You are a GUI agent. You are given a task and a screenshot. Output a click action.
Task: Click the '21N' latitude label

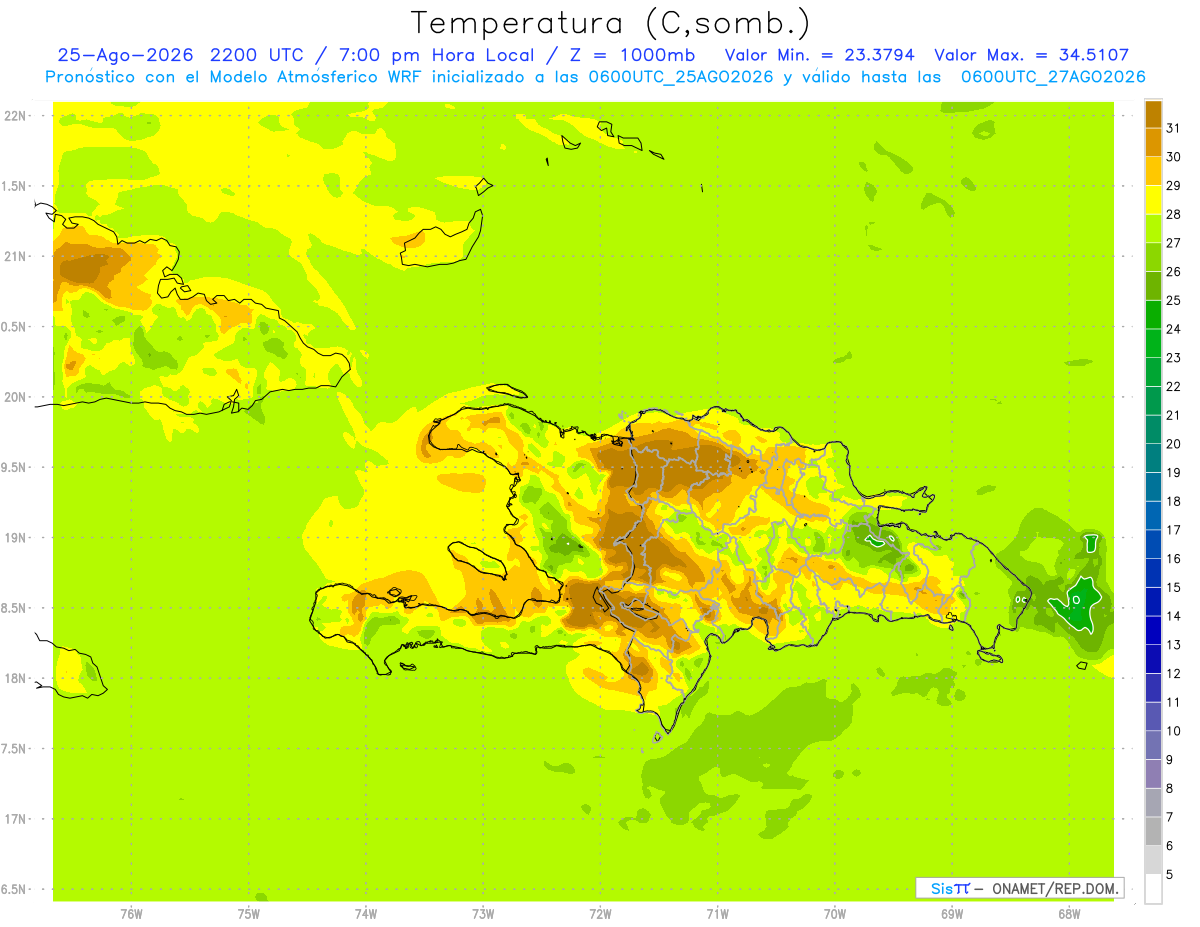pyautogui.click(x=15, y=256)
